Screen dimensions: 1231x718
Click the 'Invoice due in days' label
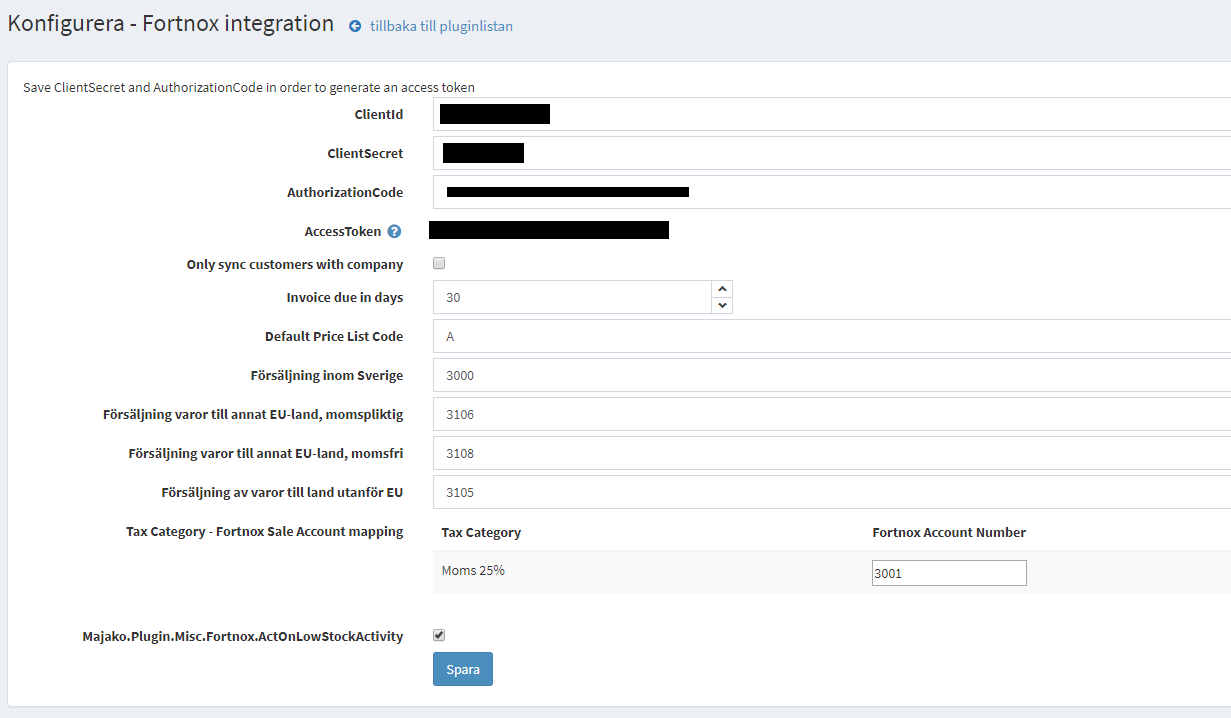(345, 297)
